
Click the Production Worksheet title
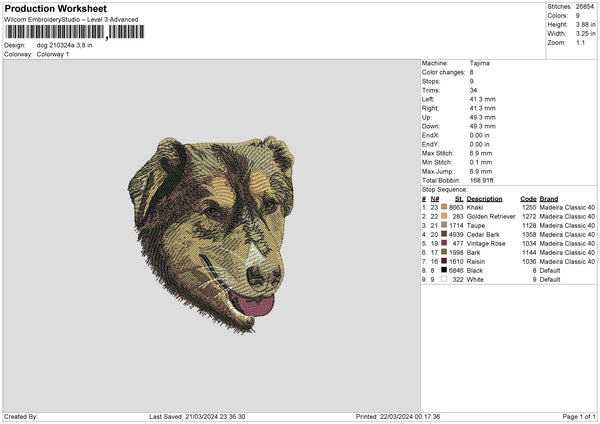(x=55, y=8)
